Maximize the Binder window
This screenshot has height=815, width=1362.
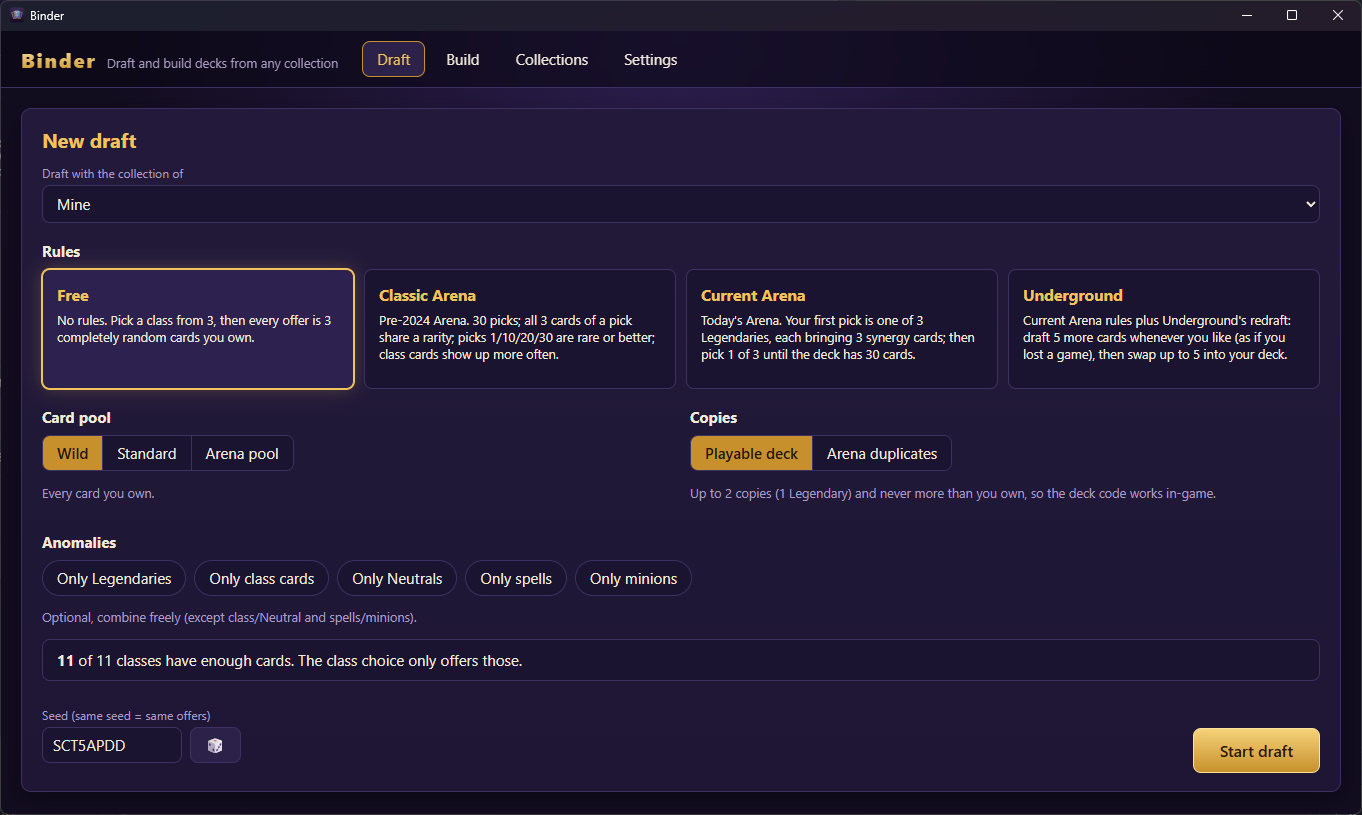1292,15
